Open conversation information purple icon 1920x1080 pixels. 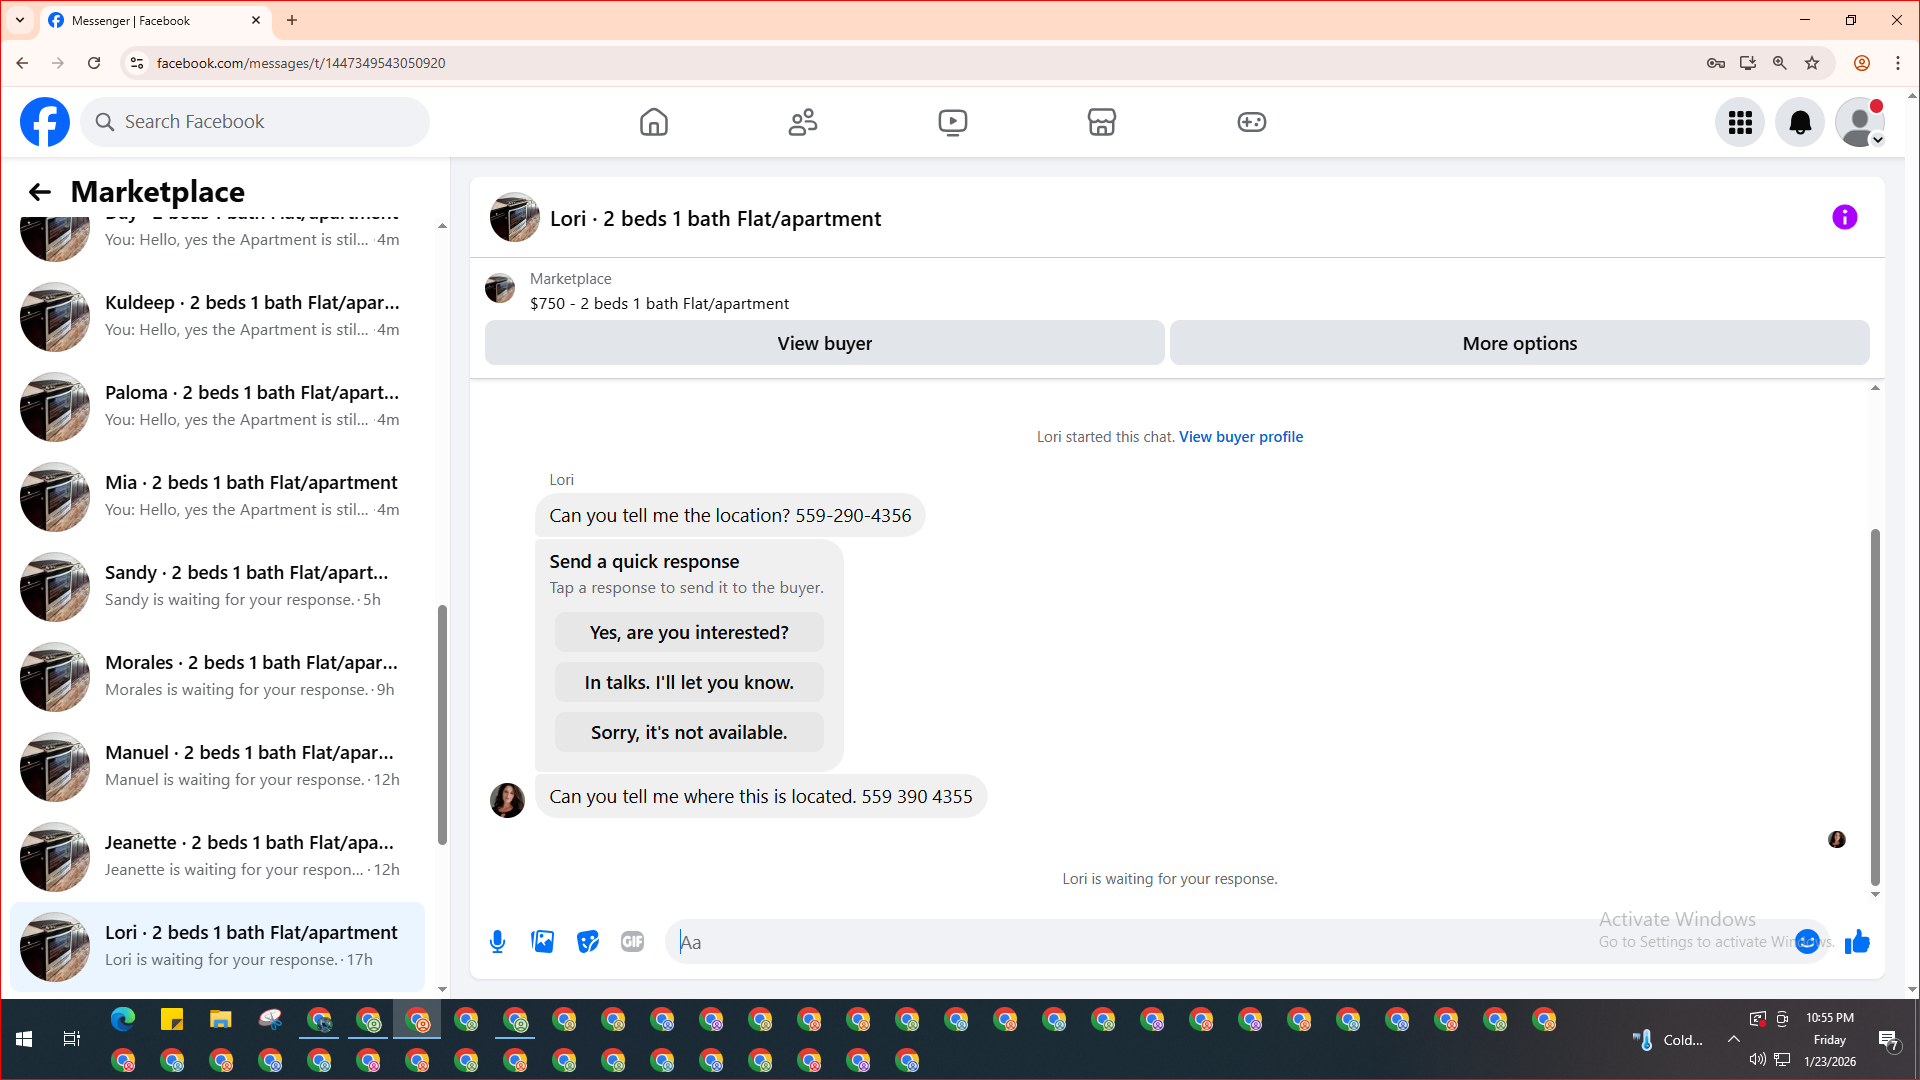pos(1844,217)
